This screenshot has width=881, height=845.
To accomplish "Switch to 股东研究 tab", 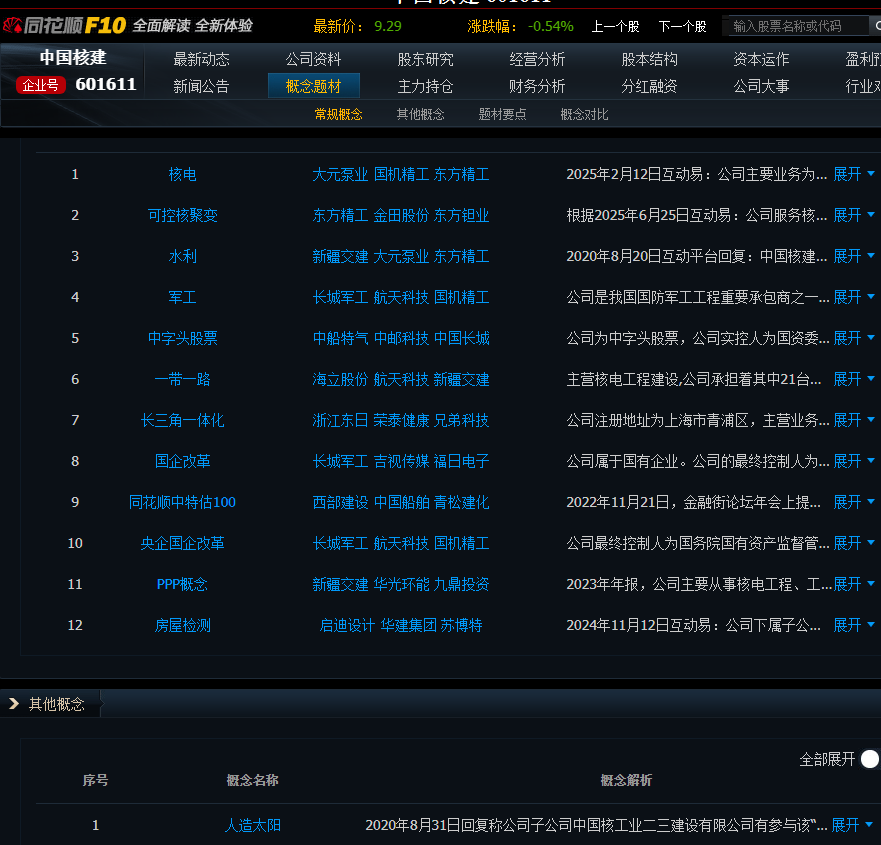I will [x=425, y=59].
